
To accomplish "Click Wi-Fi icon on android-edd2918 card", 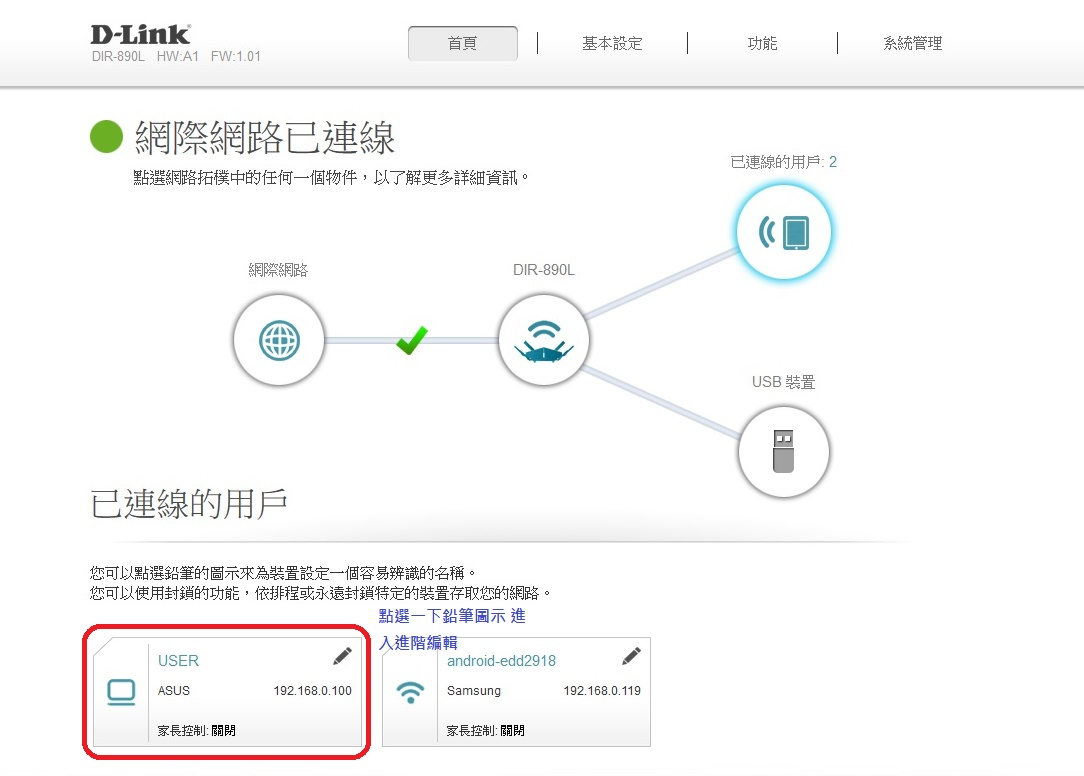I will coord(410,692).
